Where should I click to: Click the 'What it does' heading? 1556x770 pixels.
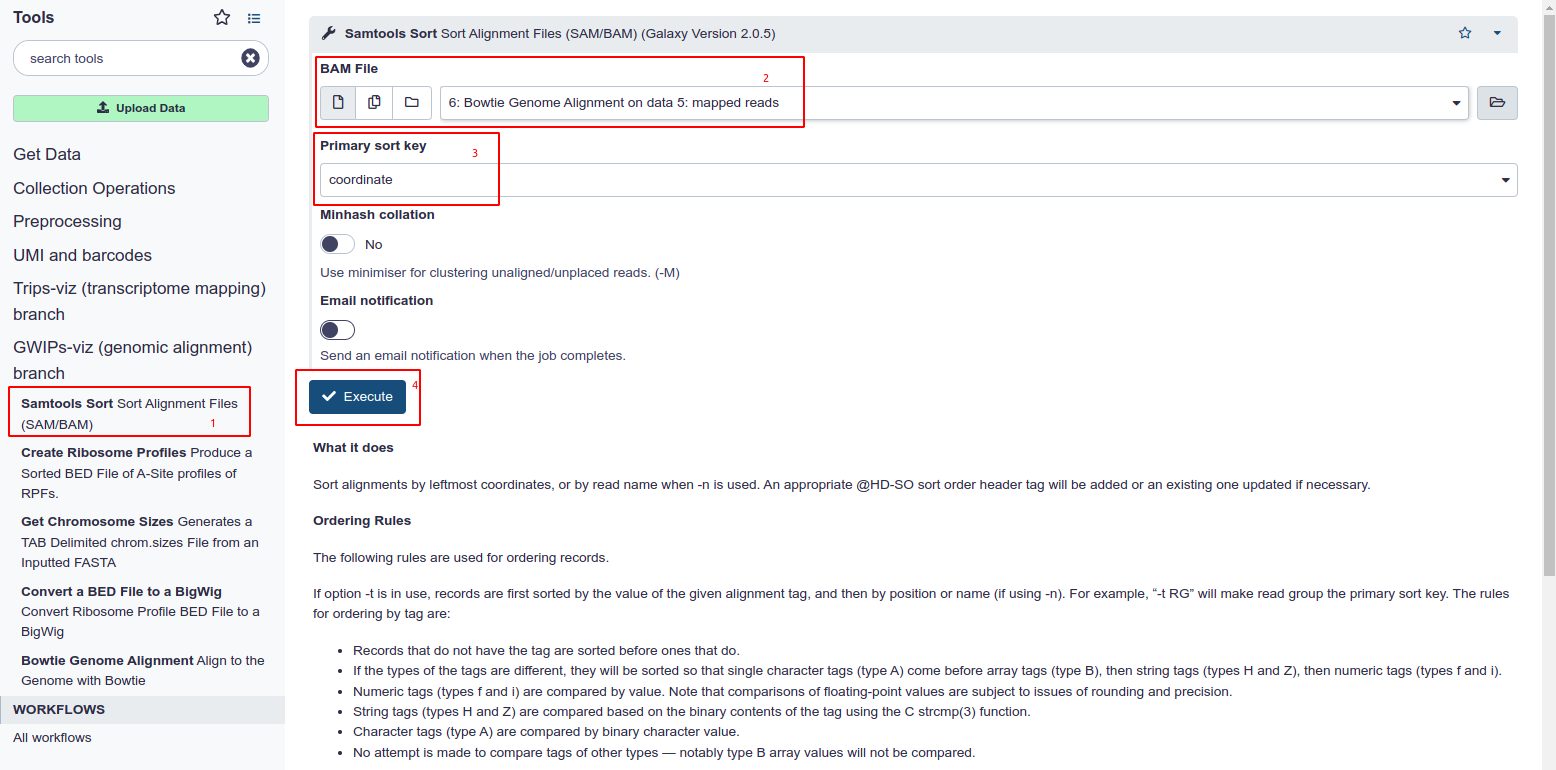click(x=353, y=448)
